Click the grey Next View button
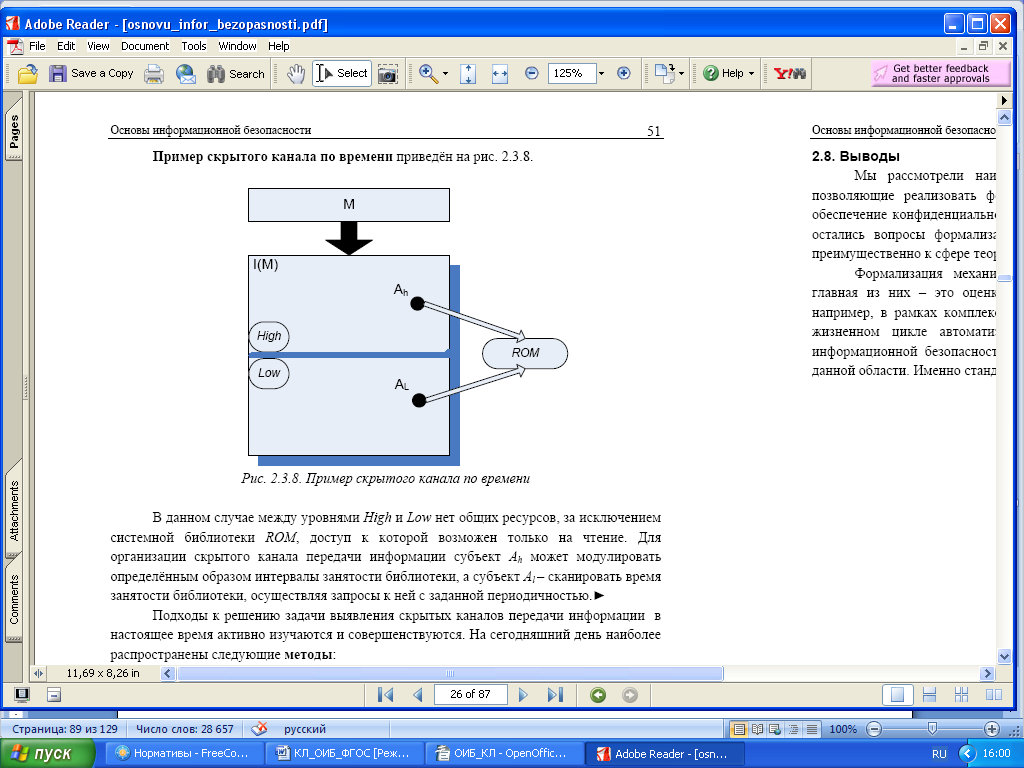Viewport: 1024px width, 768px height. [x=630, y=695]
